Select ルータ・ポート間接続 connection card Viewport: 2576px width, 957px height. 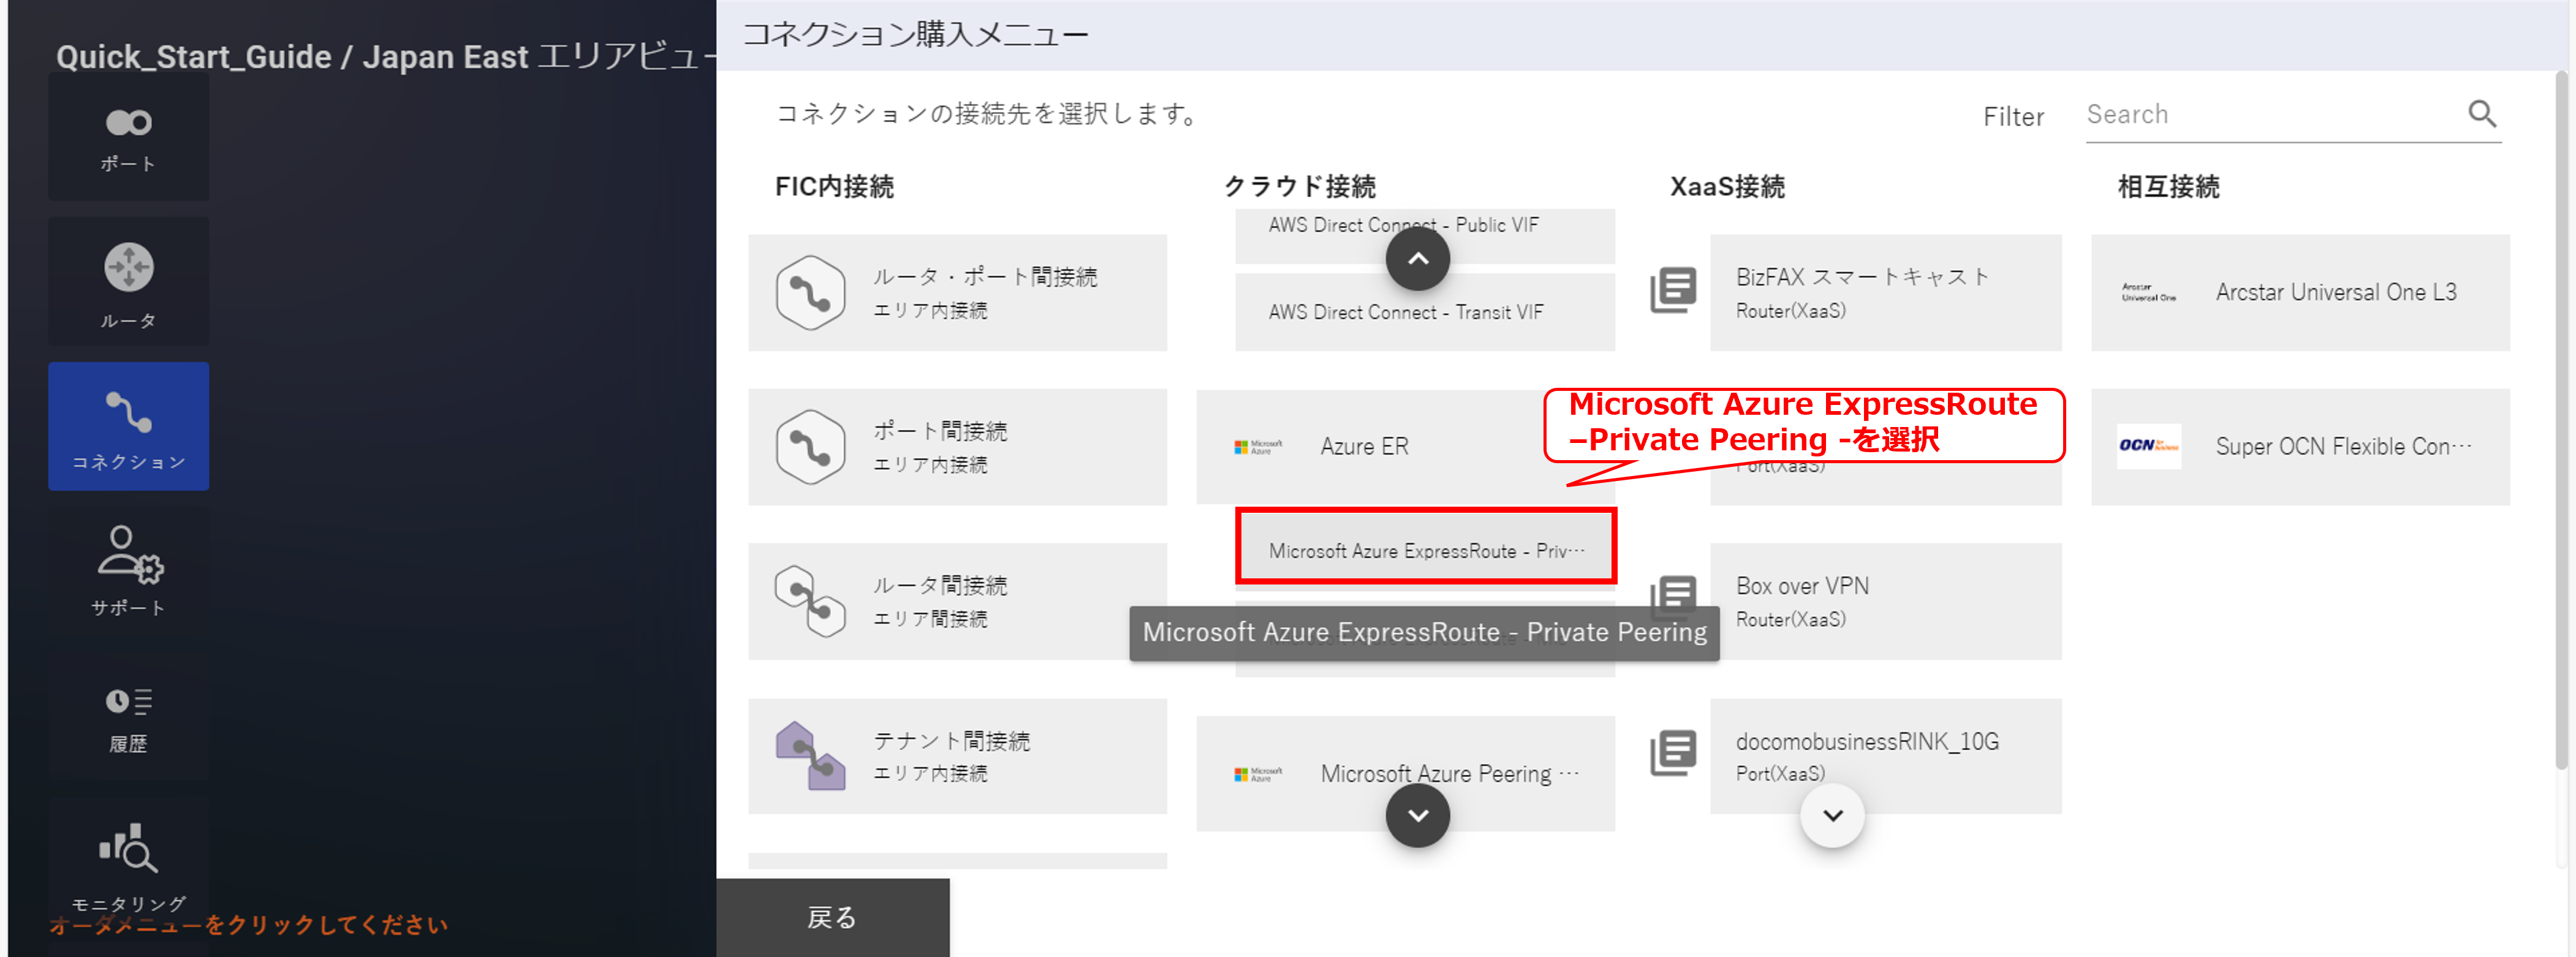tap(957, 293)
